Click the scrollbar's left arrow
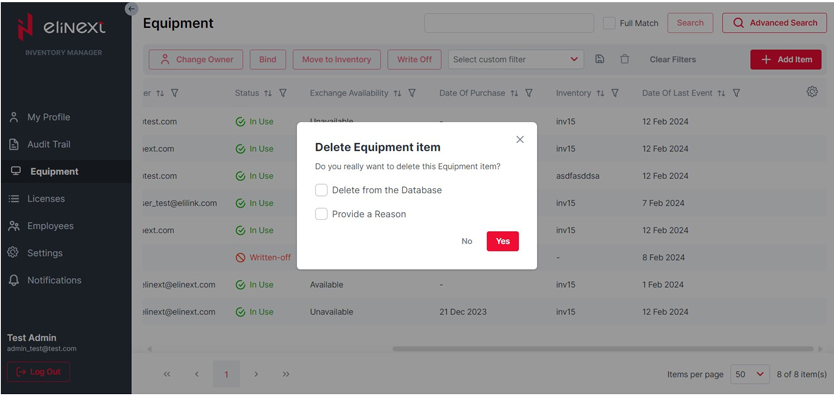 pos(149,349)
